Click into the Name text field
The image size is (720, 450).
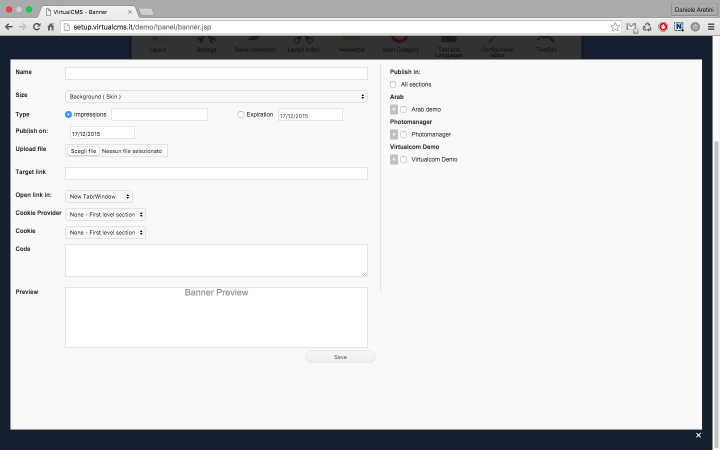click(216, 74)
